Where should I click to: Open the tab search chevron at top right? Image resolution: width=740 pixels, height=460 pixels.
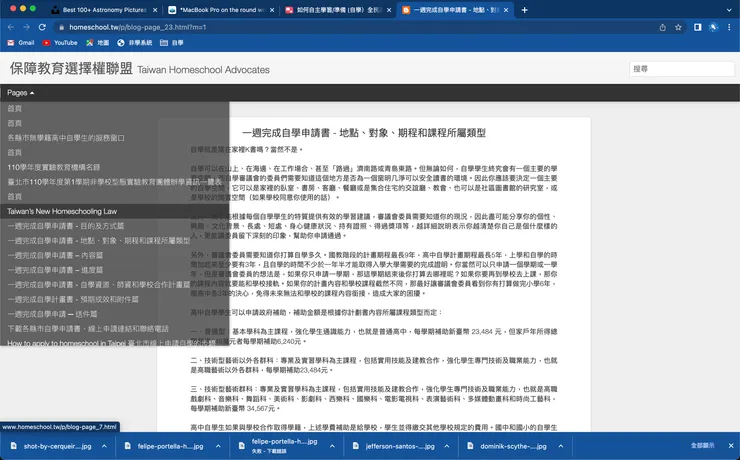[x=729, y=10]
